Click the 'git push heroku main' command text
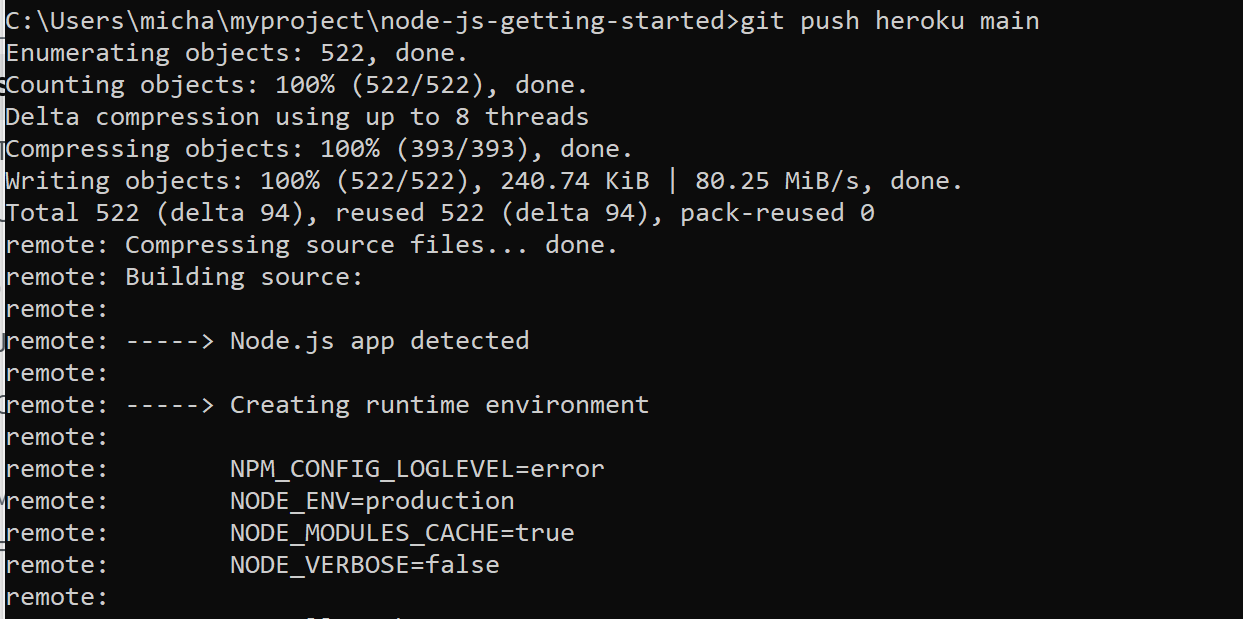1243x619 pixels. pyautogui.click(x=890, y=21)
